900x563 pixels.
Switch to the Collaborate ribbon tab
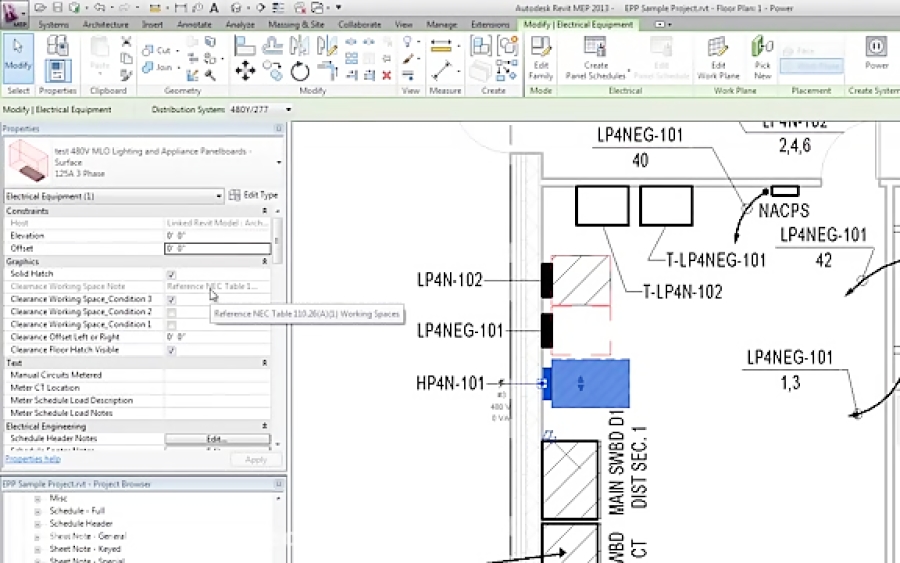(x=359, y=25)
